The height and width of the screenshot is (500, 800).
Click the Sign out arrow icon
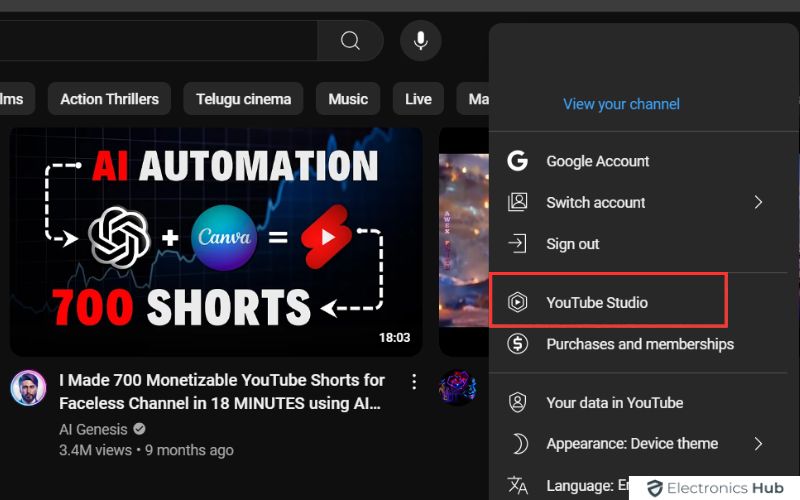pyautogui.click(x=517, y=244)
